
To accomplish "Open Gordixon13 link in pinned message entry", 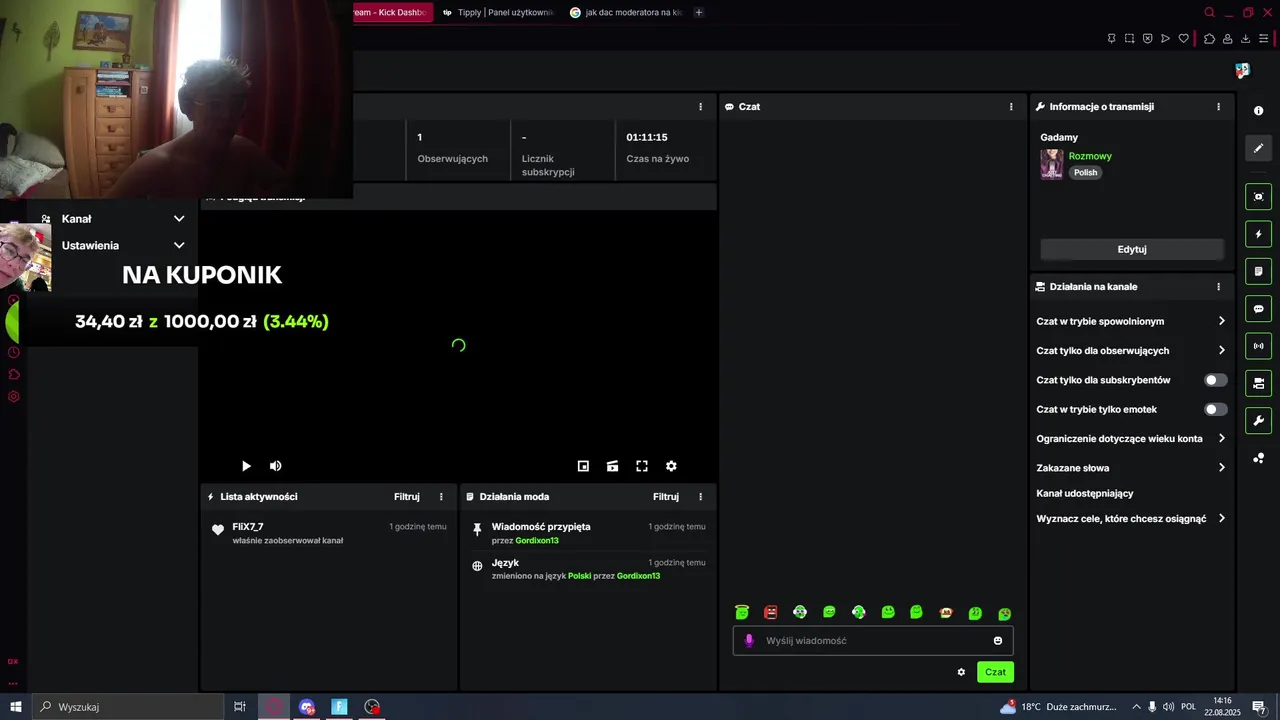I will pos(537,541).
